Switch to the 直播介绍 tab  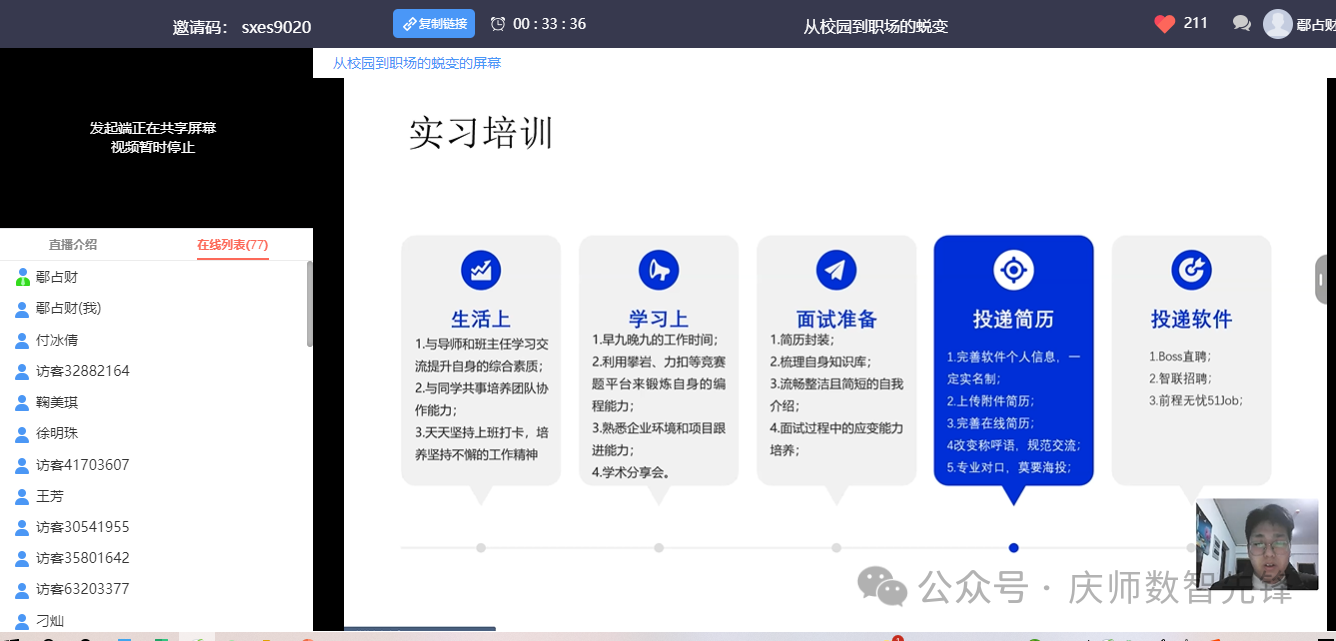coord(73,245)
